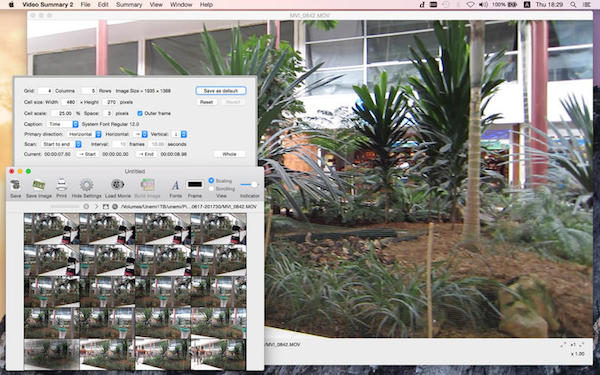This screenshot has width=600, height=375.
Task: Open the Fonts panel icon
Action: 175,185
